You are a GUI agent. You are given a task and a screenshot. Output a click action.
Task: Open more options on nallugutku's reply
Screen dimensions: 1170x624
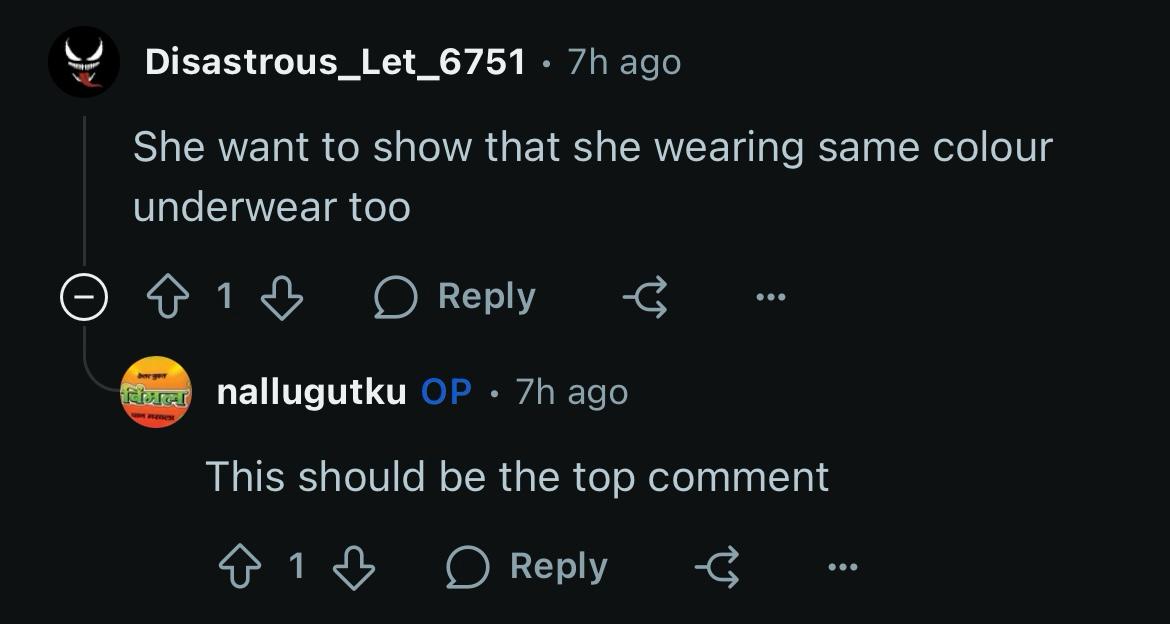point(843,567)
